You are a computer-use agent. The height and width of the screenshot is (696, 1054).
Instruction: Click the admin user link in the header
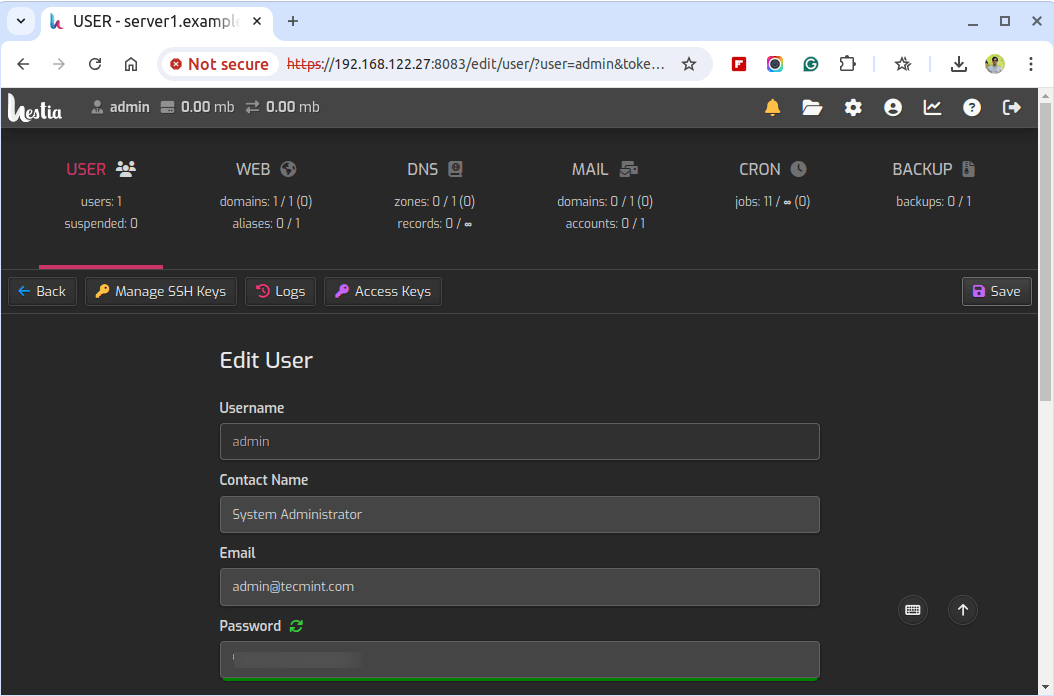[120, 107]
